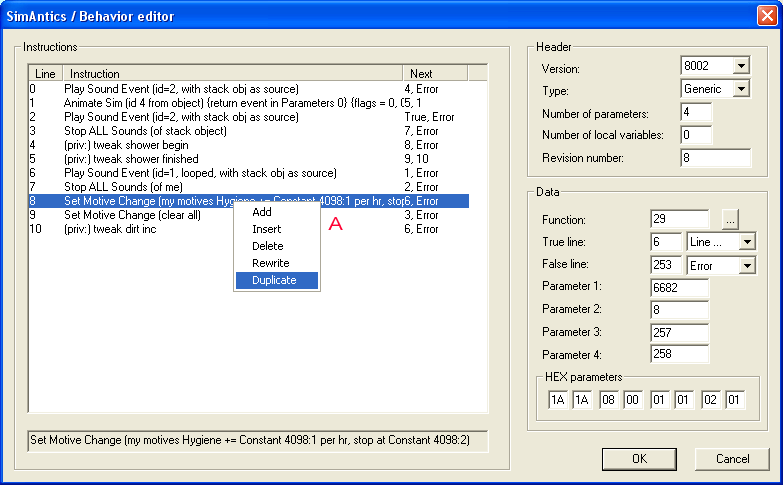Choose Insert from the context menu
Viewport: 783px width, 485px height.
coord(277,229)
